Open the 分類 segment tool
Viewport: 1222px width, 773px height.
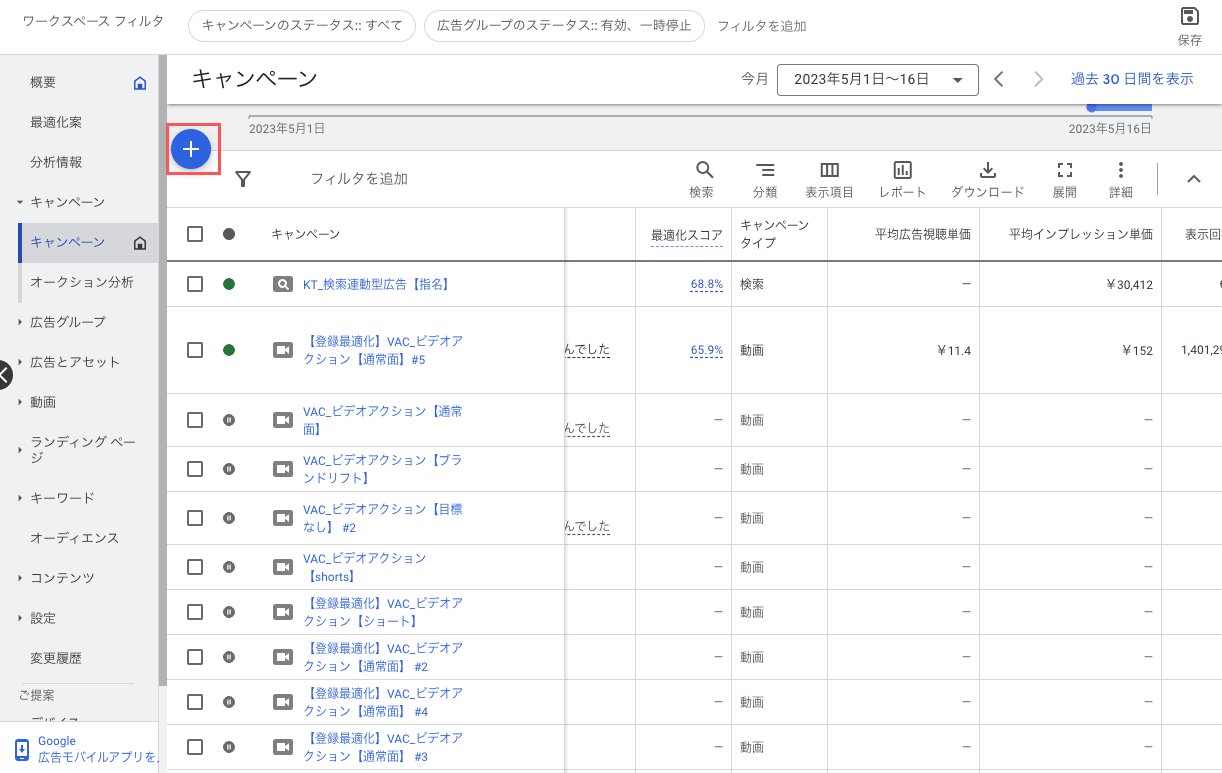click(765, 178)
